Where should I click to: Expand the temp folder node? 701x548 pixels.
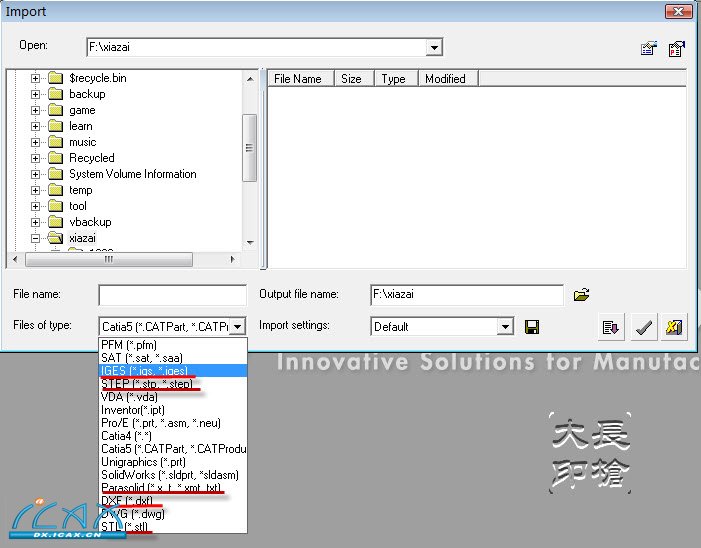pos(35,190)
